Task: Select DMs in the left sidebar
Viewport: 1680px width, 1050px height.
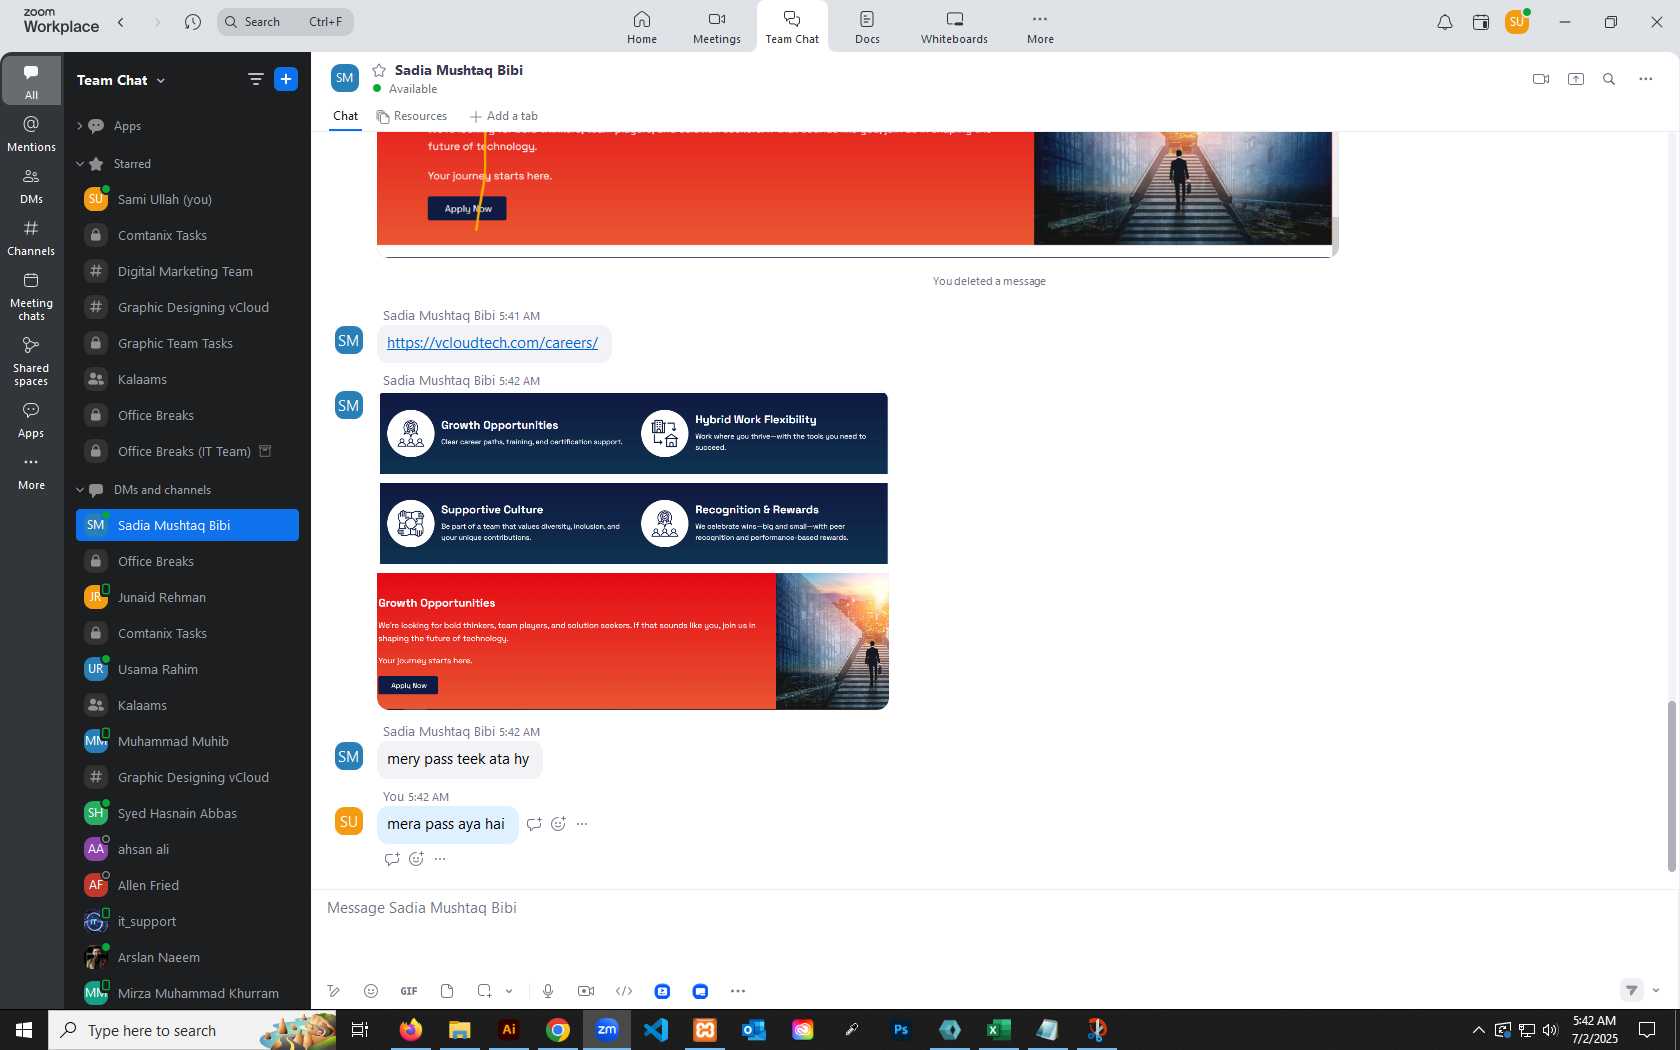Action: pyautogui.click(x=31, y=186)
